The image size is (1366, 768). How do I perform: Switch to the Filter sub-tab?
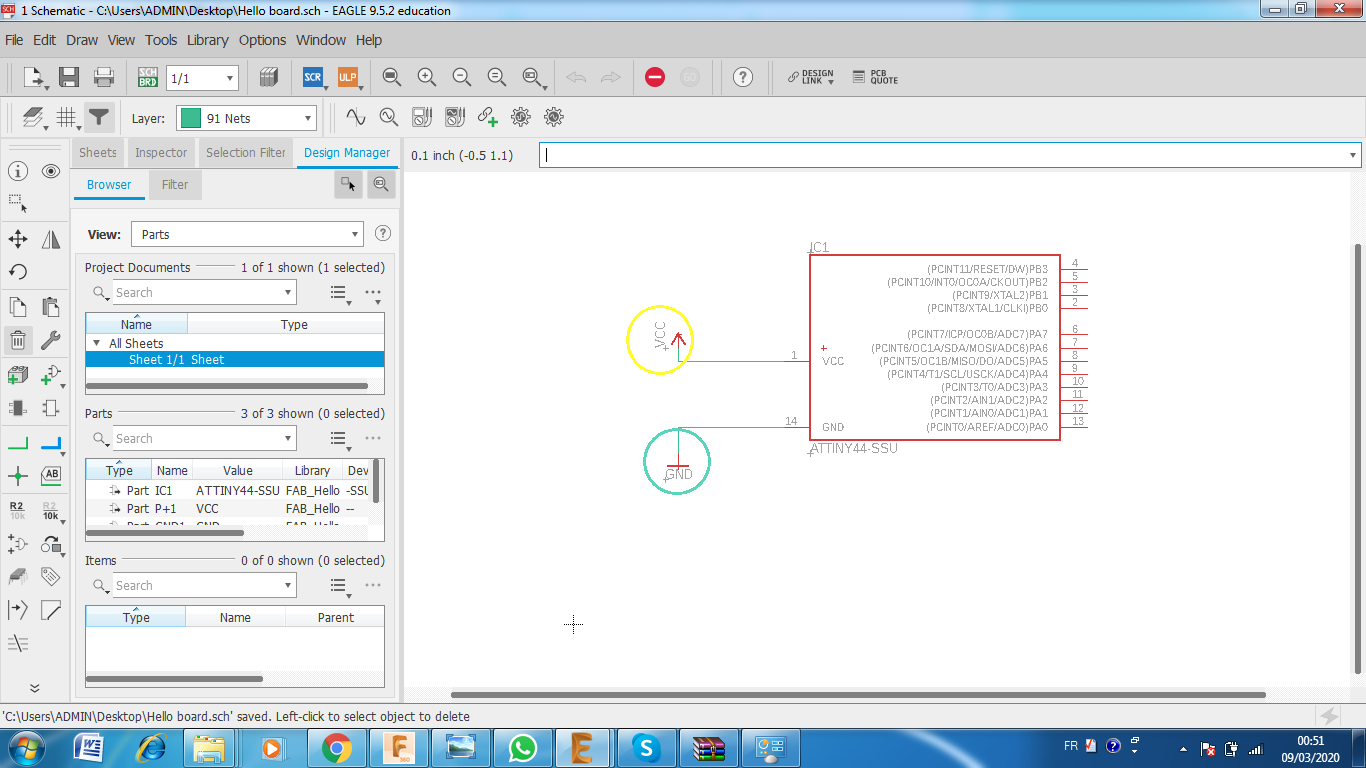(175, 184)
